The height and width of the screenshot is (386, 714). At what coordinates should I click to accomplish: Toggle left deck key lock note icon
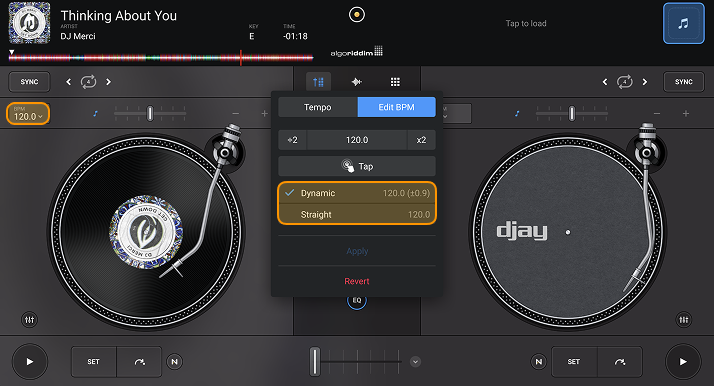95,113
